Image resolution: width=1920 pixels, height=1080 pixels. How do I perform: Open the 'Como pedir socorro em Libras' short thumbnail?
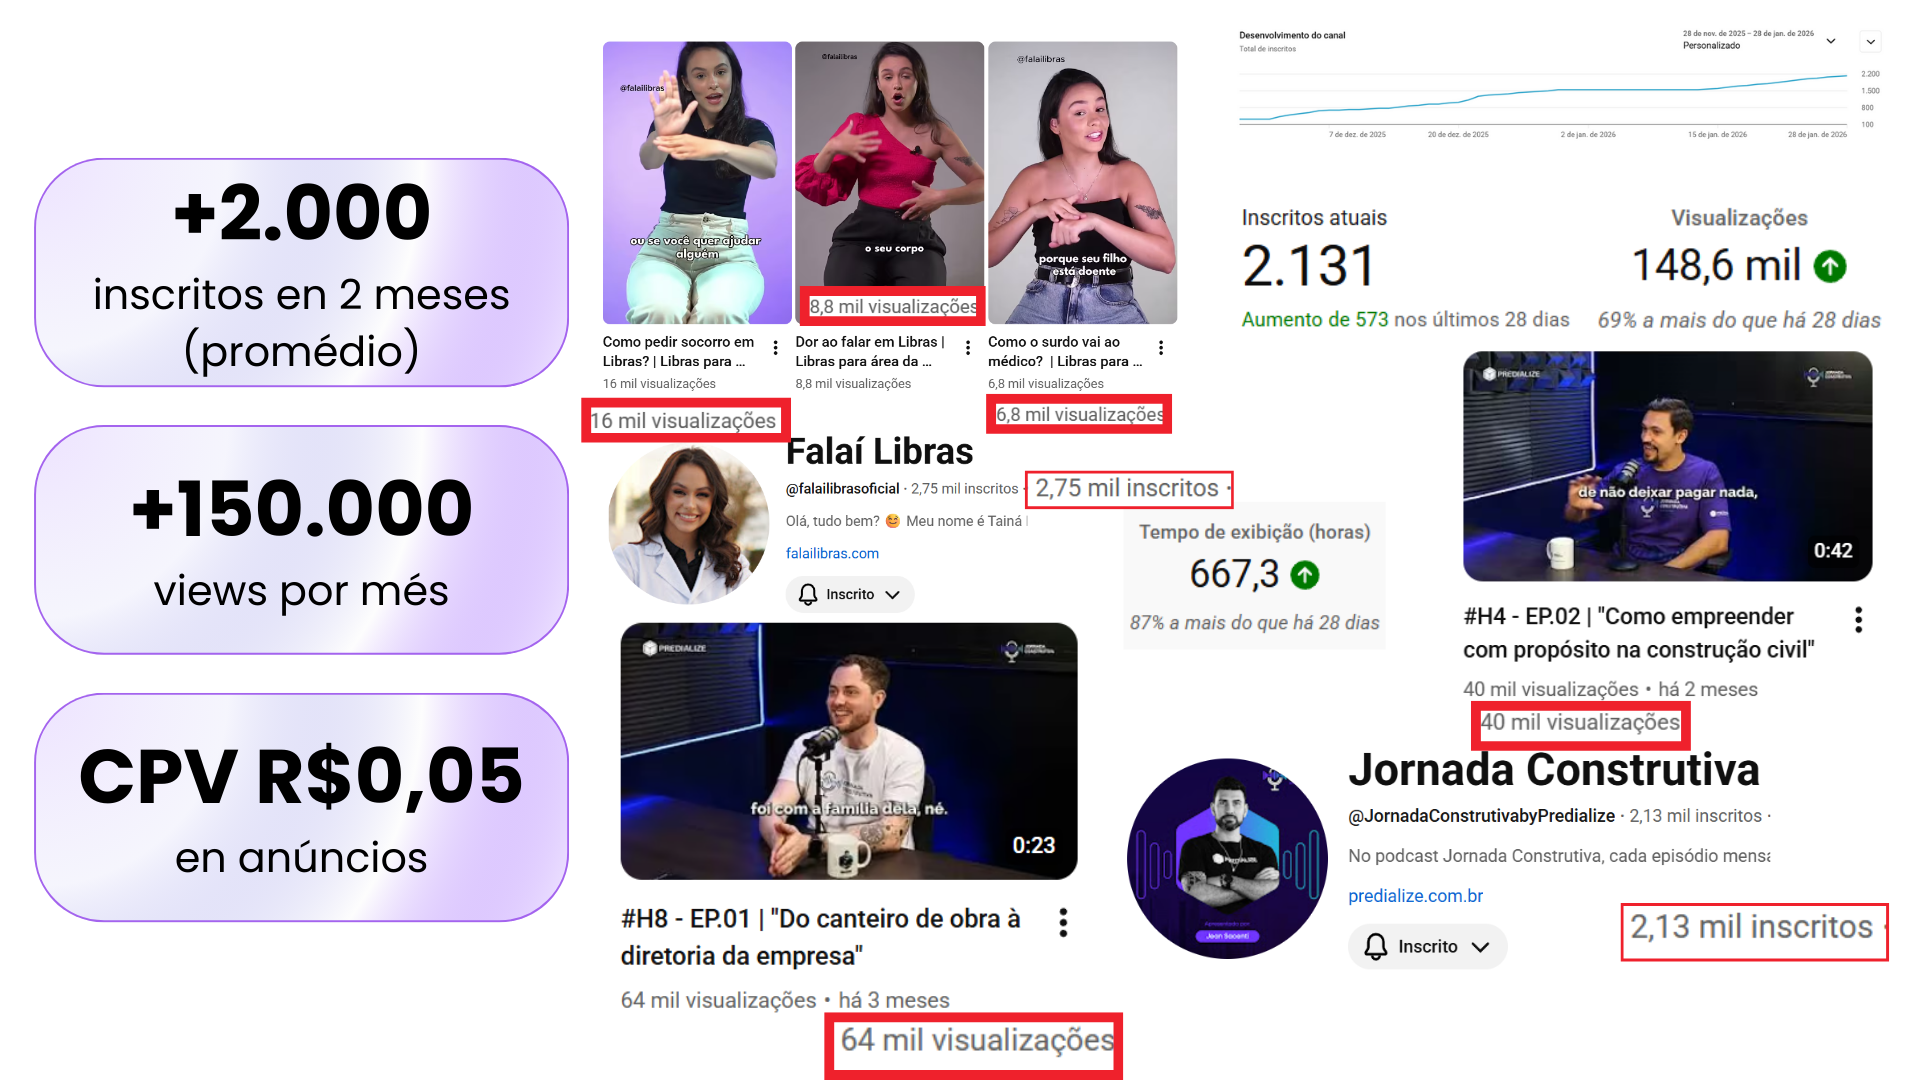(x=697, y=183)
